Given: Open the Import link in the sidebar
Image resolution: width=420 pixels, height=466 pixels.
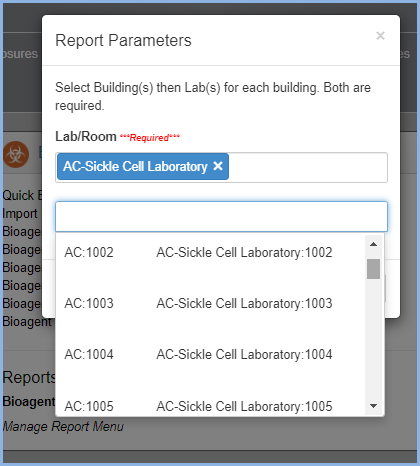Looking at the screenshot, I should pos(20,214).
